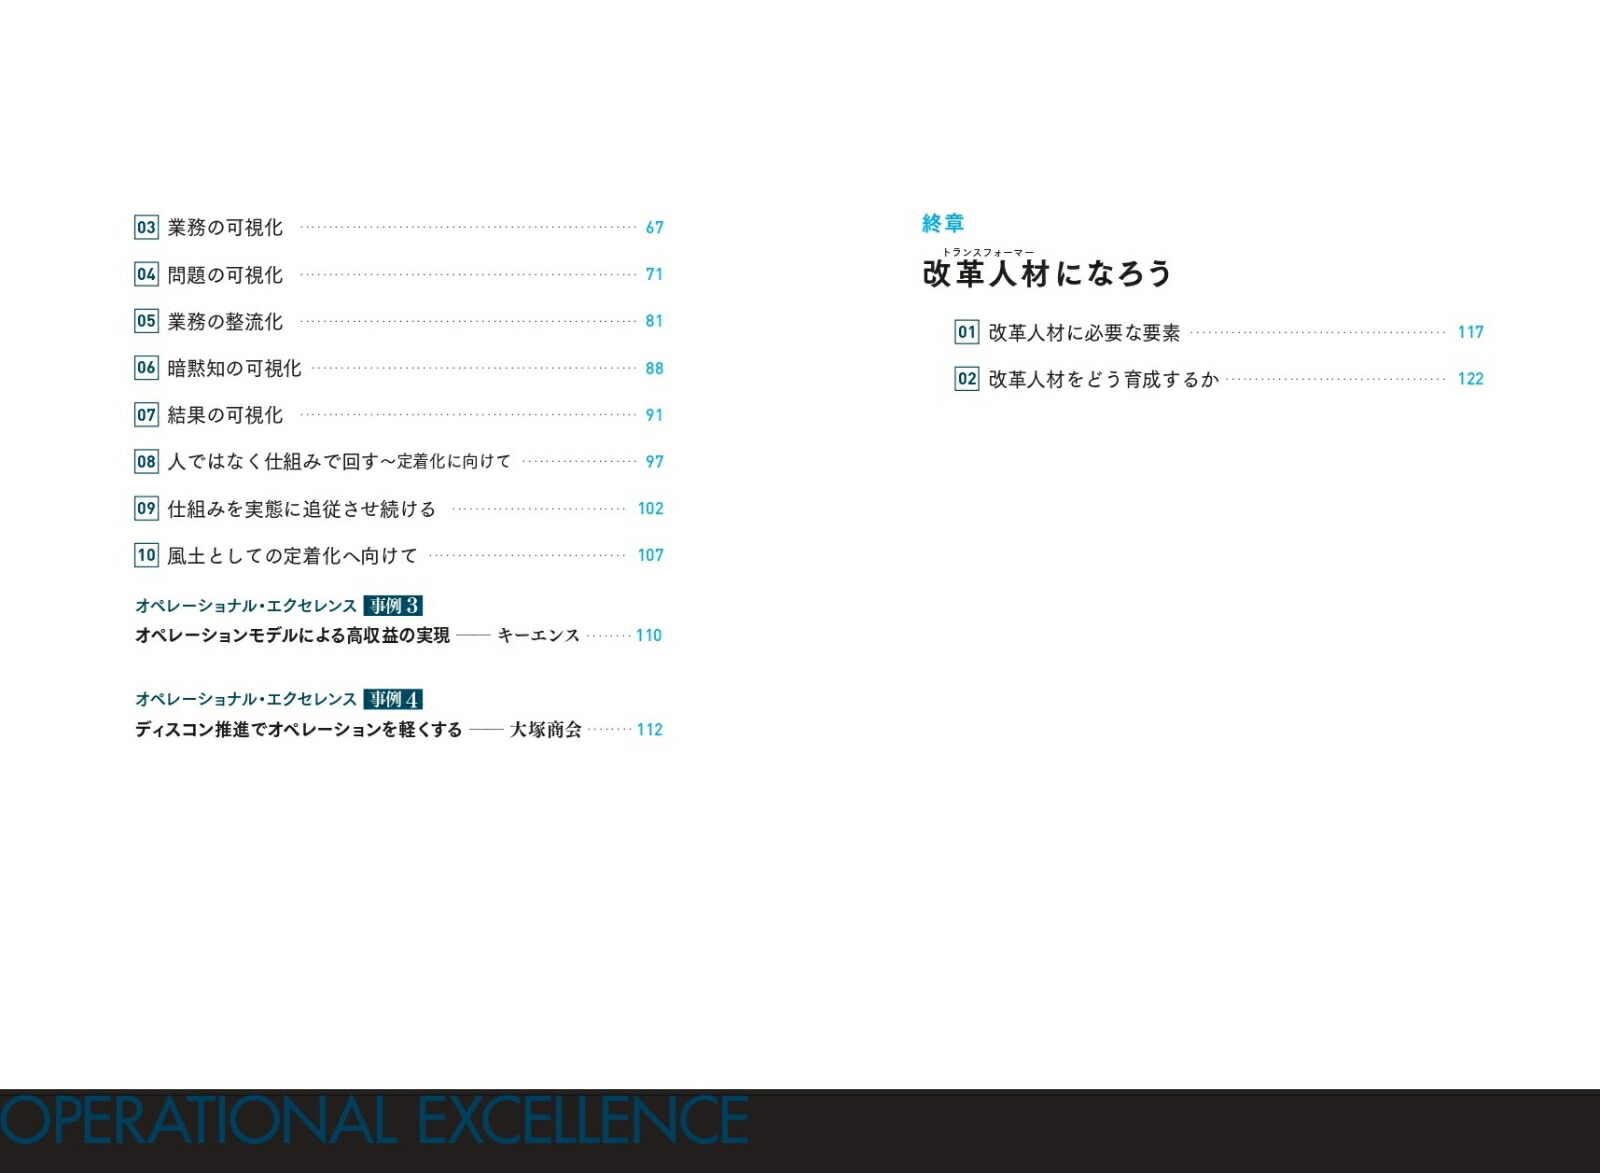
Task: Click page number 67
Action: [655, 228]
